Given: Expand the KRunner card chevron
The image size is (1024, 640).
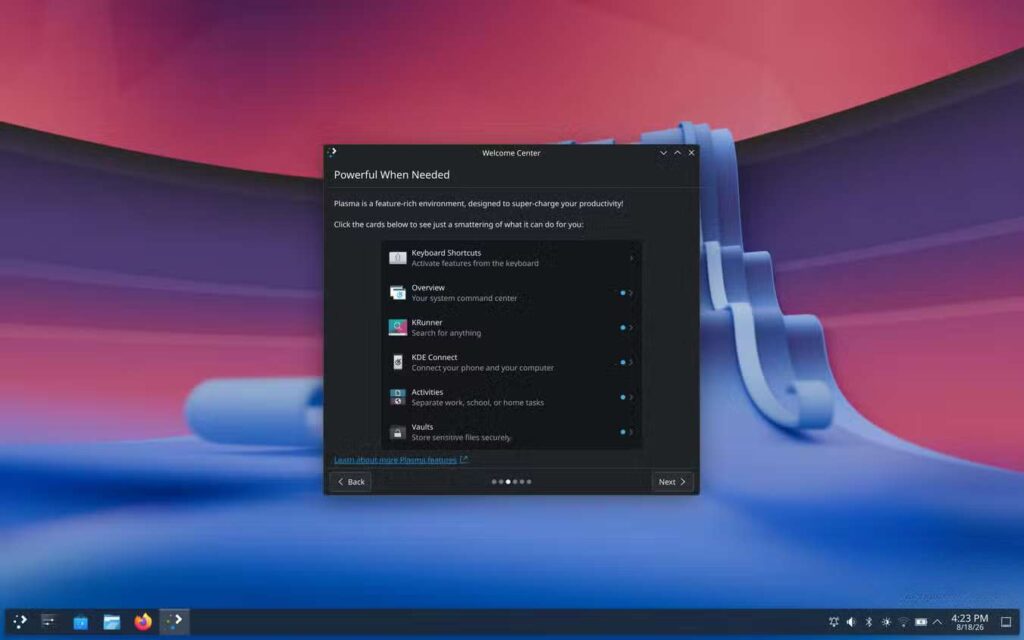Looking at the screenshot, I should pyautogui.click(x=631, y=327).
